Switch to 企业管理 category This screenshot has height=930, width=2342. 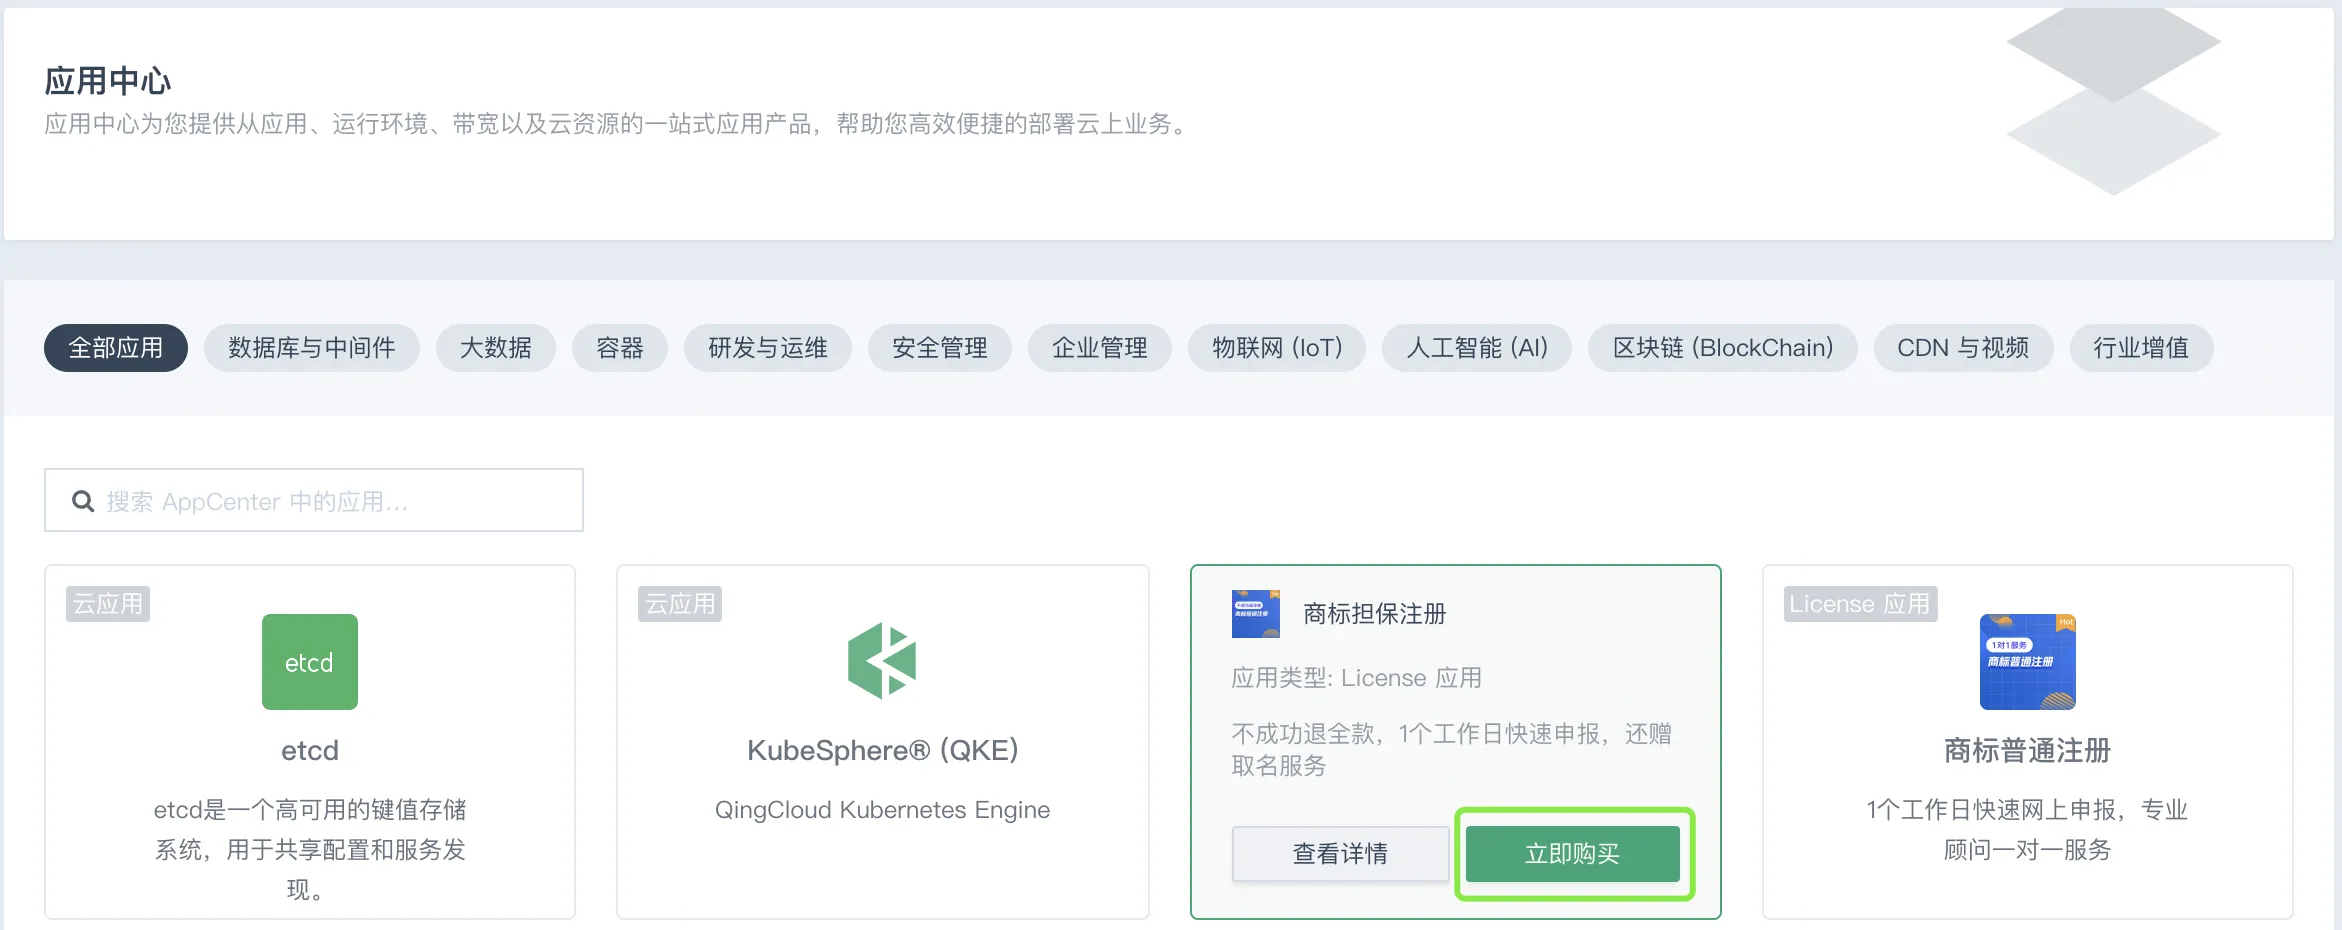click(x=1099, y=348)
